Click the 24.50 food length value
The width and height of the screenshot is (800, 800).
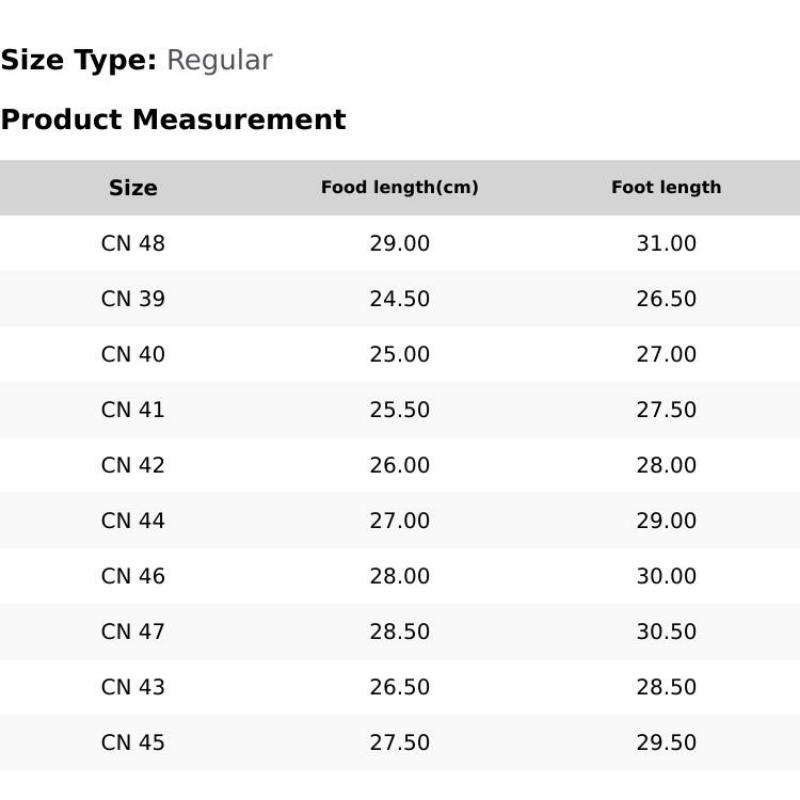tap(399, 299)
